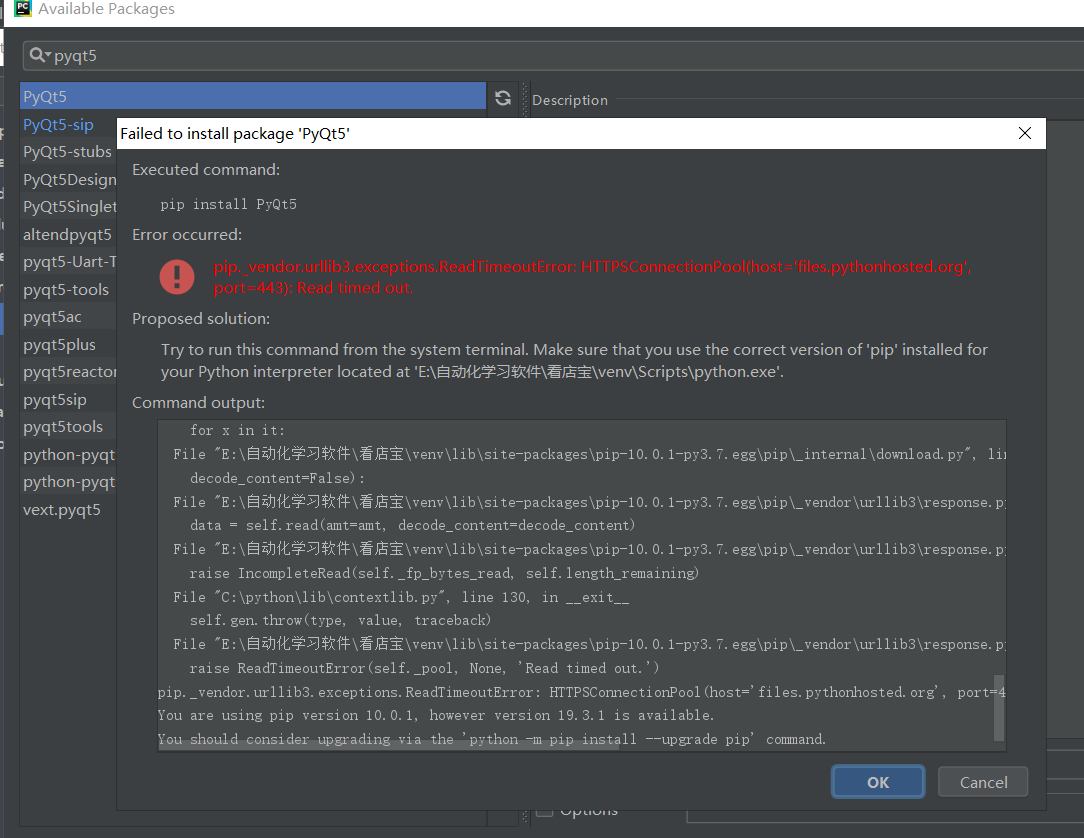Viewport: 1084px width, 838px height.
Task: Select the PyQt5-stubs package
Action: (x=67, y=151)
